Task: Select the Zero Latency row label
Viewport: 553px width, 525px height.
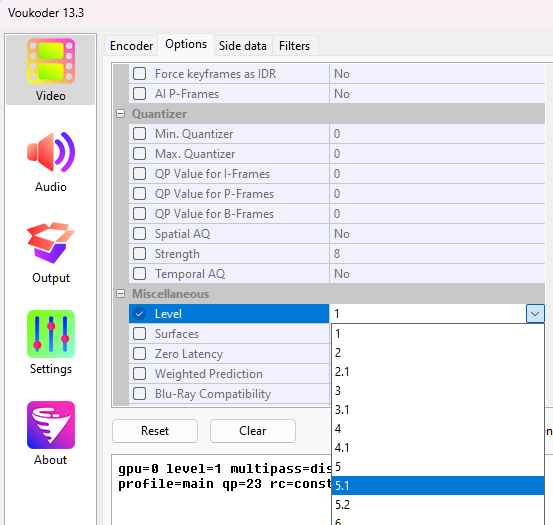Action: click(x=189, y=354)
